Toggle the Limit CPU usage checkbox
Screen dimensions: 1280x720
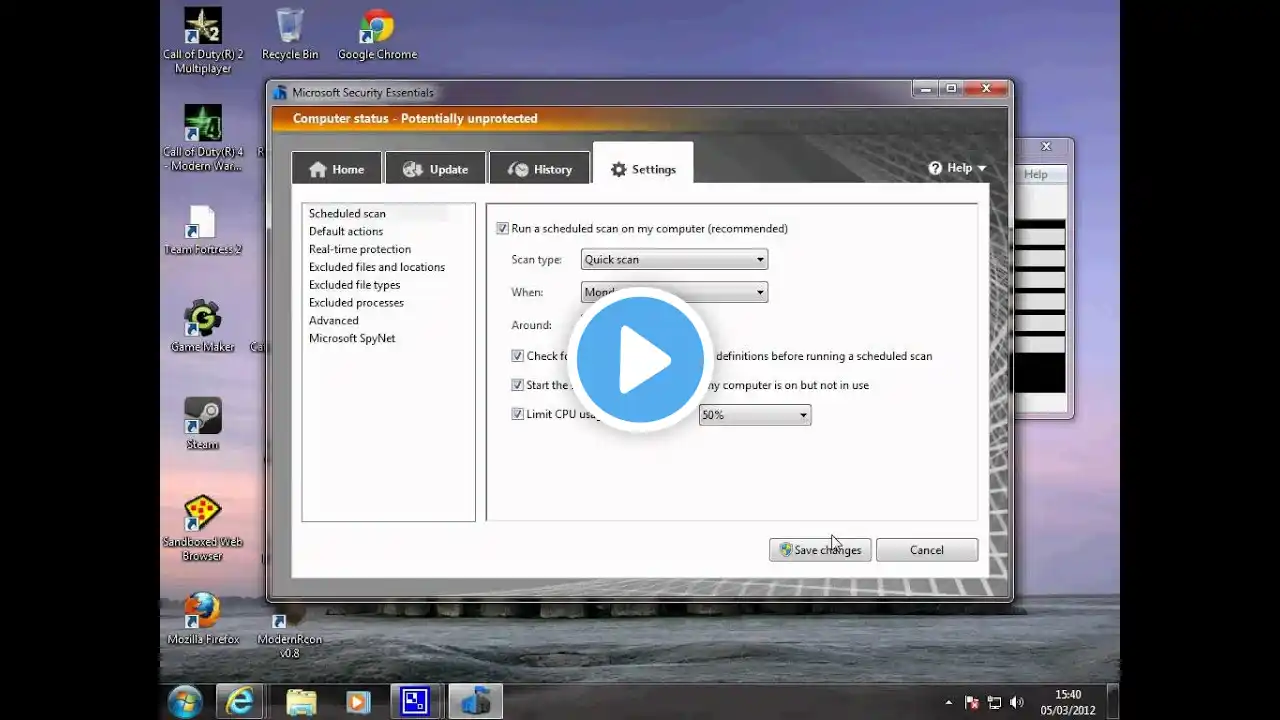pos(517,414)
